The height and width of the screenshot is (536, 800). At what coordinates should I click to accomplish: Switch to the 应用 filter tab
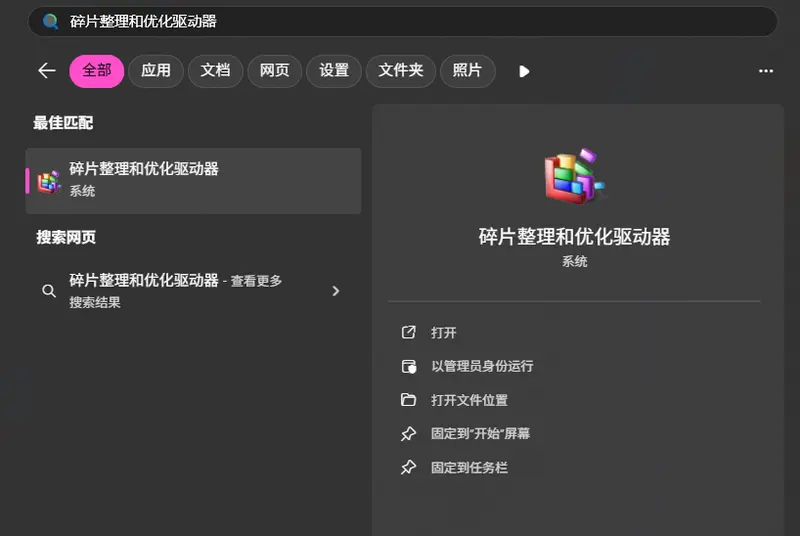pos(156,71)
